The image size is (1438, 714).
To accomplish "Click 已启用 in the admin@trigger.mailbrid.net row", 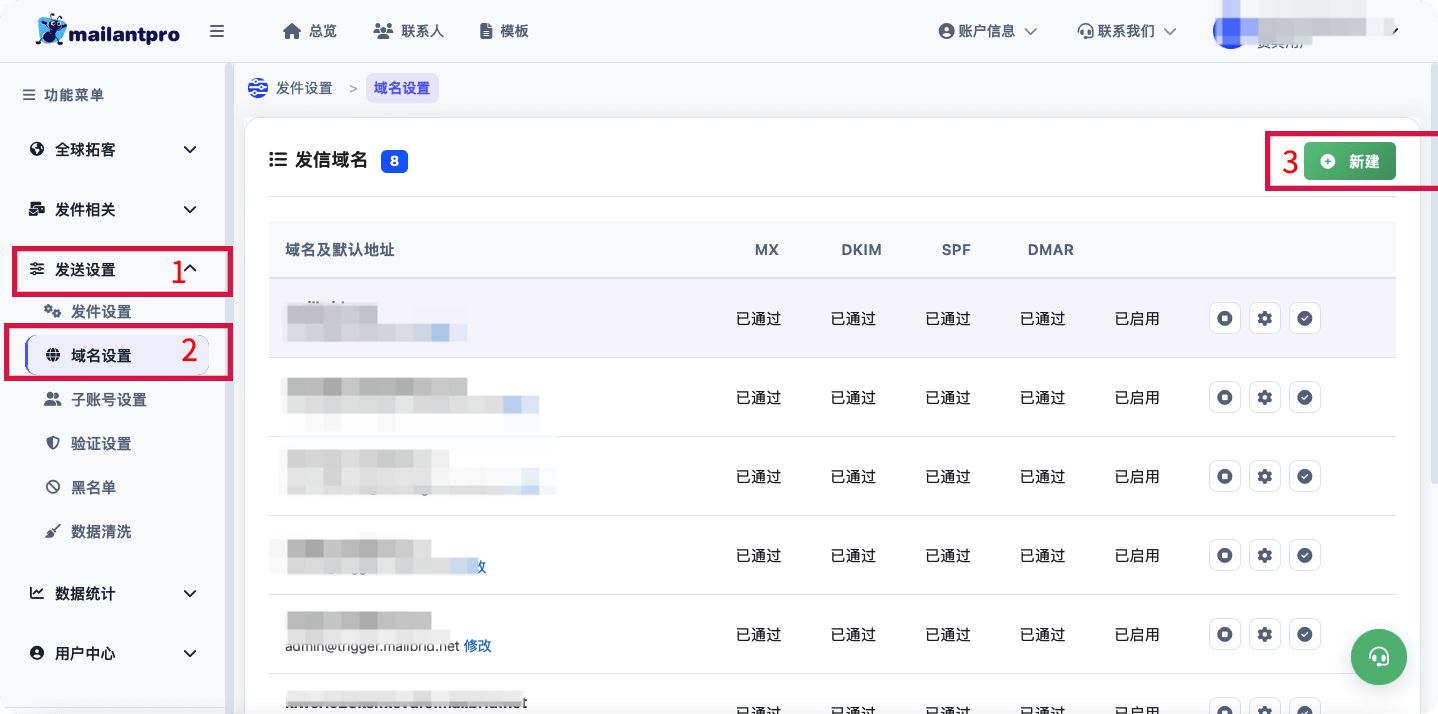I will [1137, 635].
